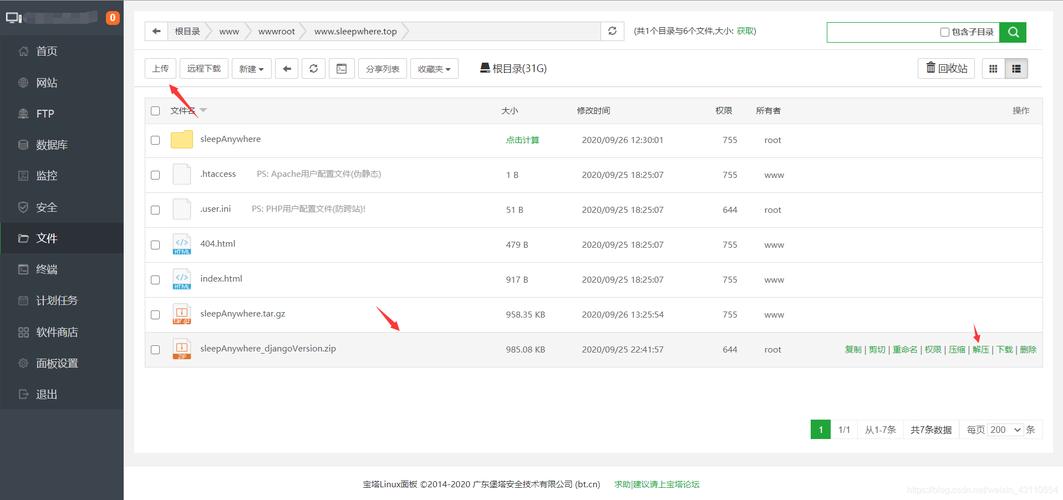Open the 收藏夹 dropdown
The image size is (1063, 500).
click(x=434, y=68)
